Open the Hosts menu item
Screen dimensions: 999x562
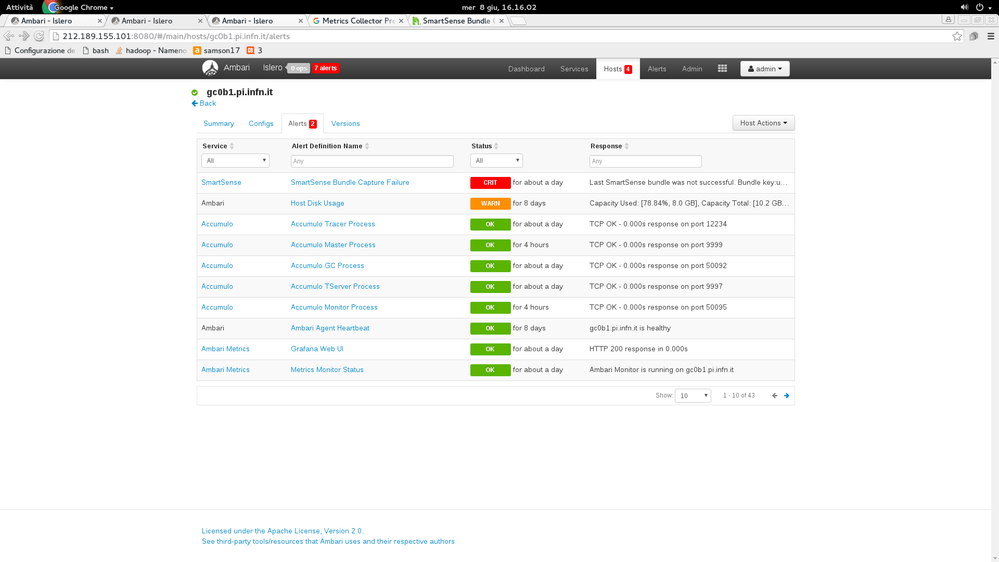617,69
